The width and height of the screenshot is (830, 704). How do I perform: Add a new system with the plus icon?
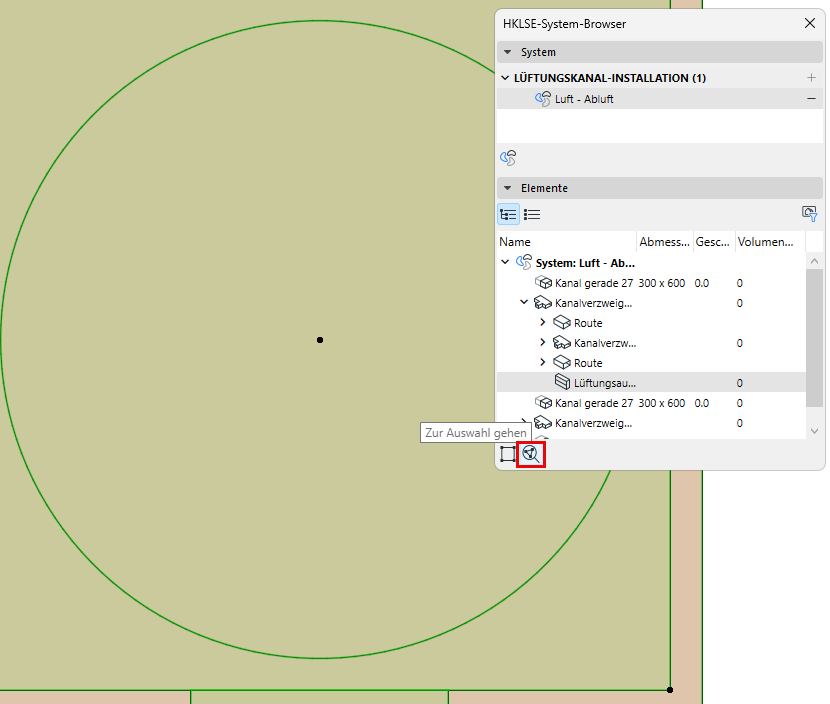tap(811, 78)
